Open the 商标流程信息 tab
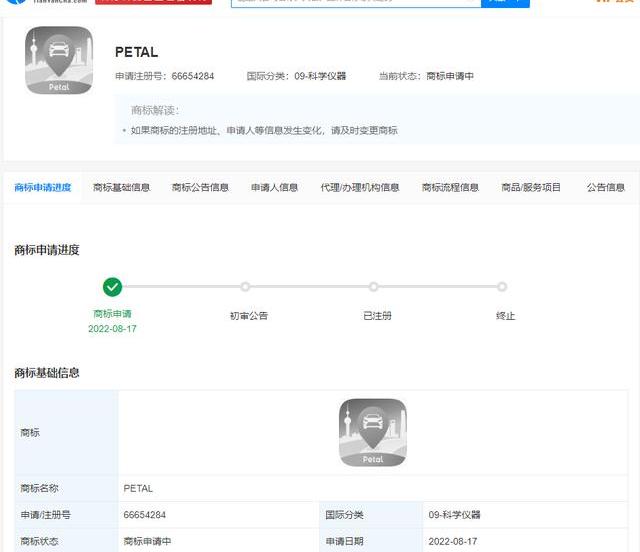 pos(450,187)
